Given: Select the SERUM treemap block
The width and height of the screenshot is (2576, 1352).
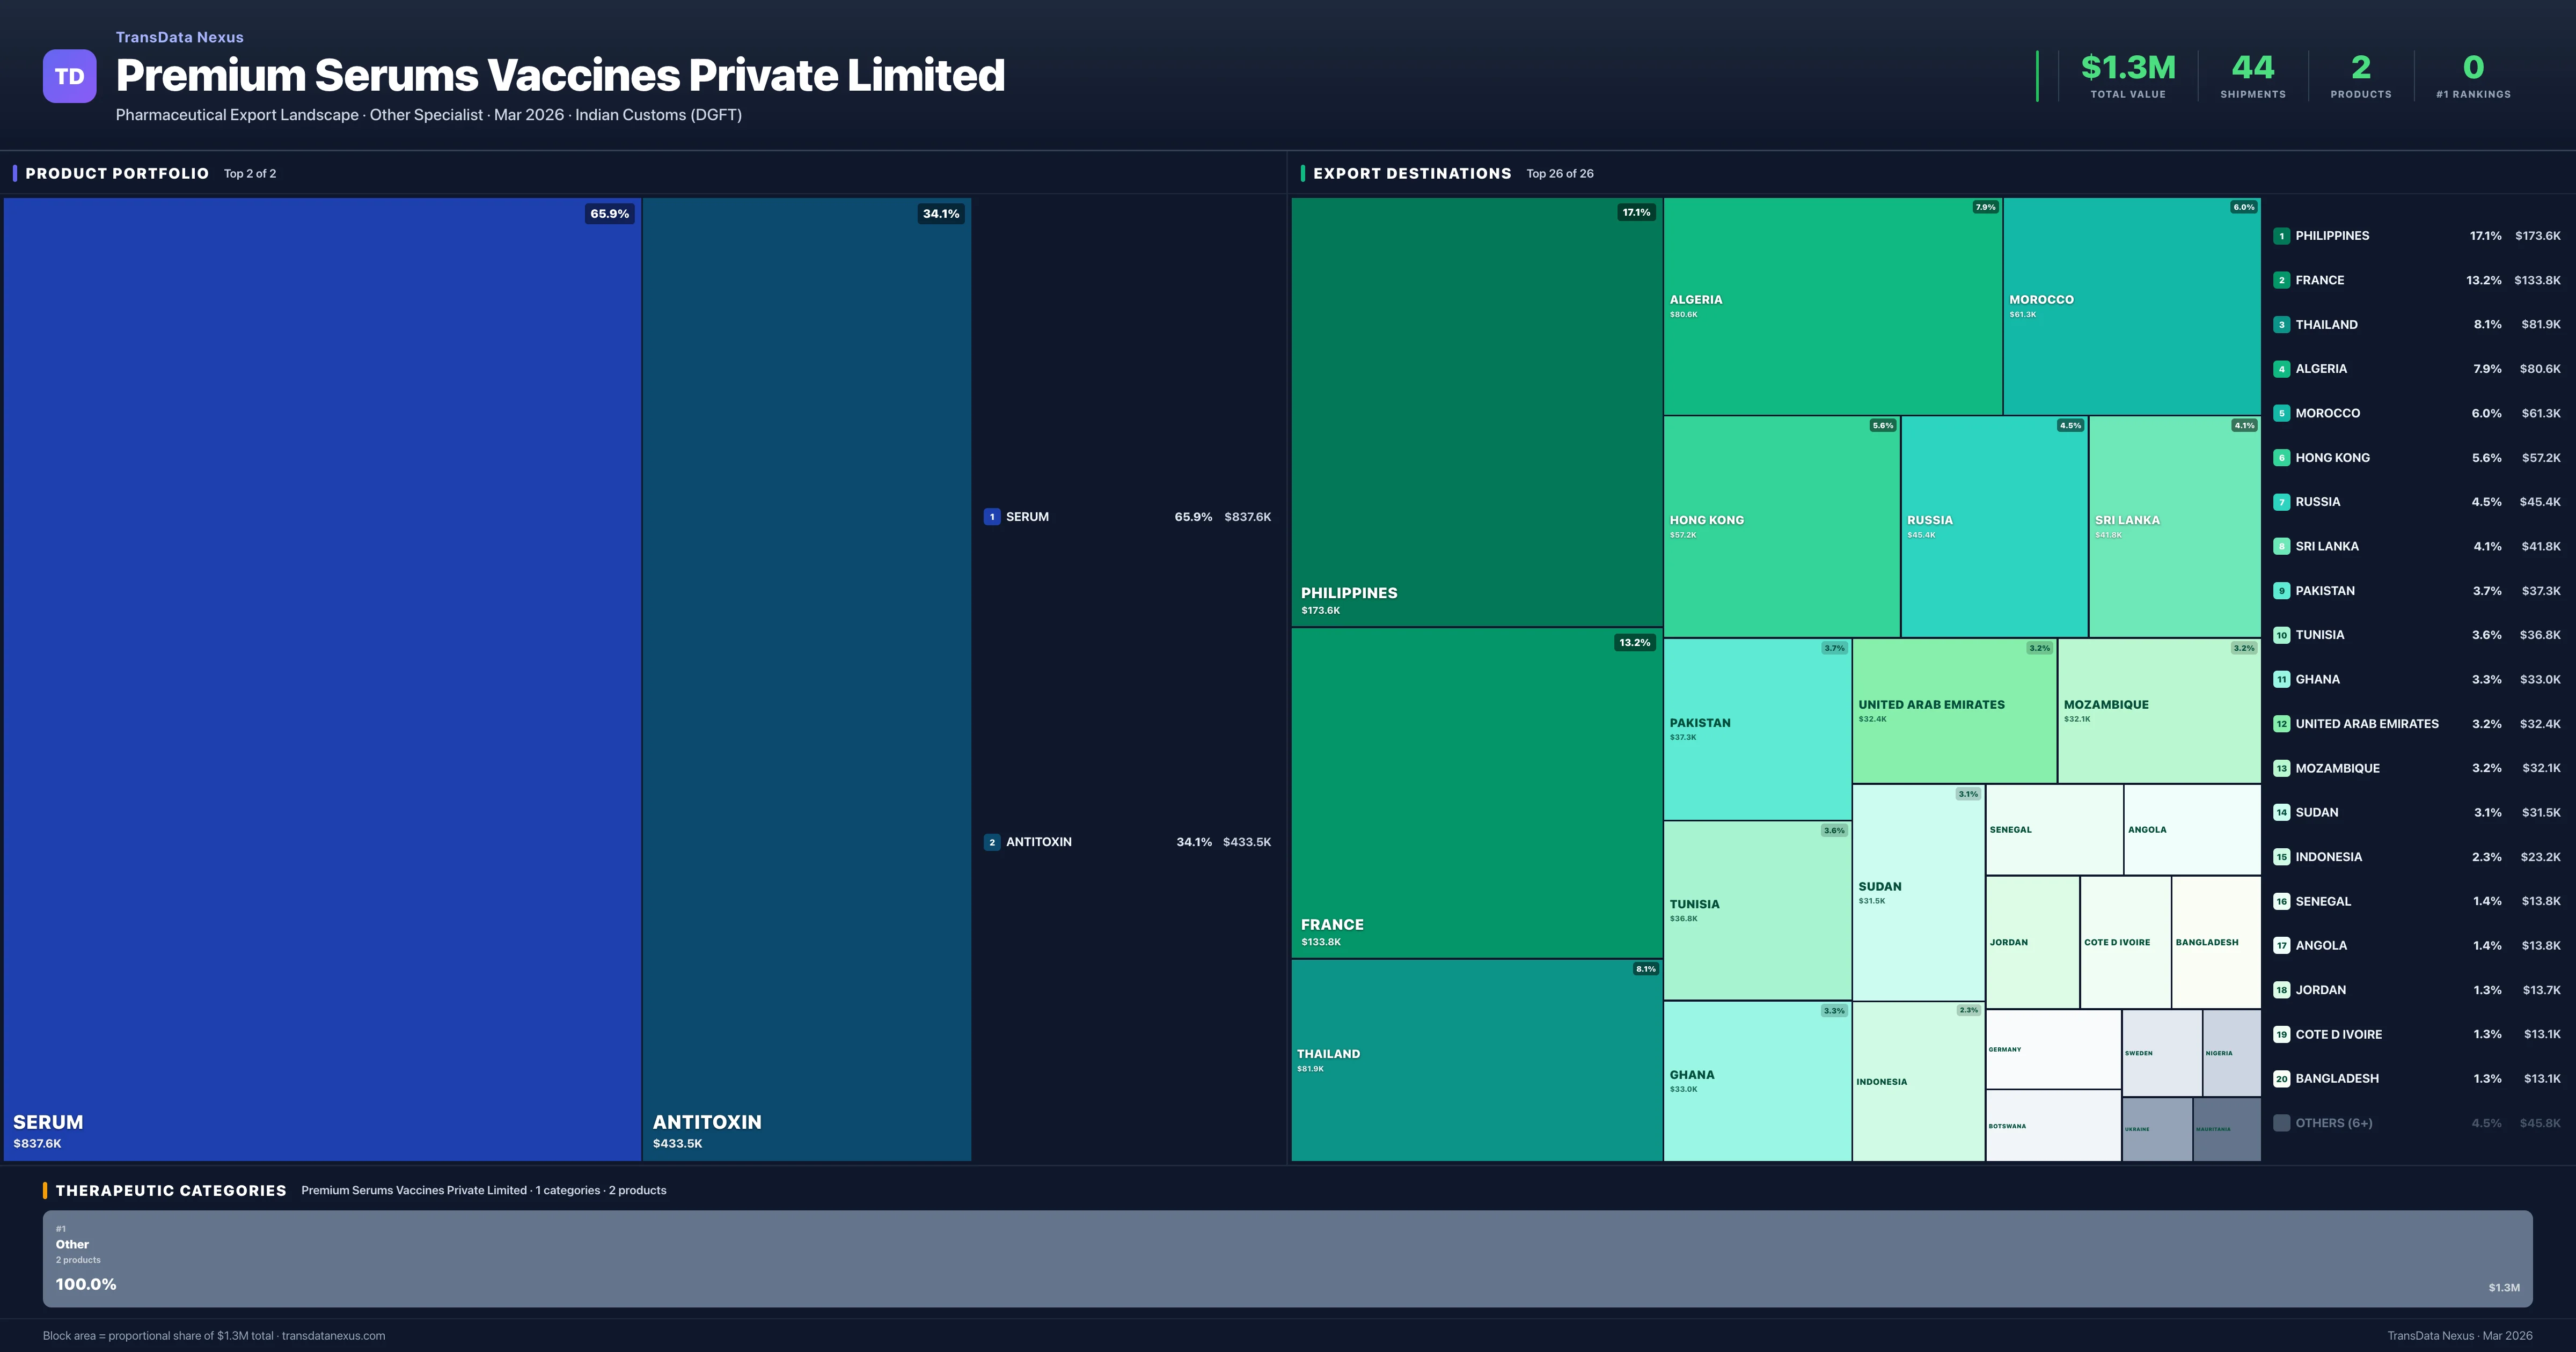Looking at the screenshot, I should (322, 678).
